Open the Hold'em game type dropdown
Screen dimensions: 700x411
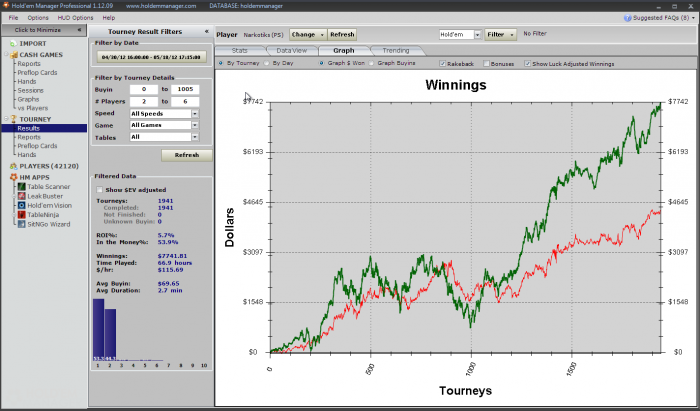pyautogui.click(x=477, y=34)
